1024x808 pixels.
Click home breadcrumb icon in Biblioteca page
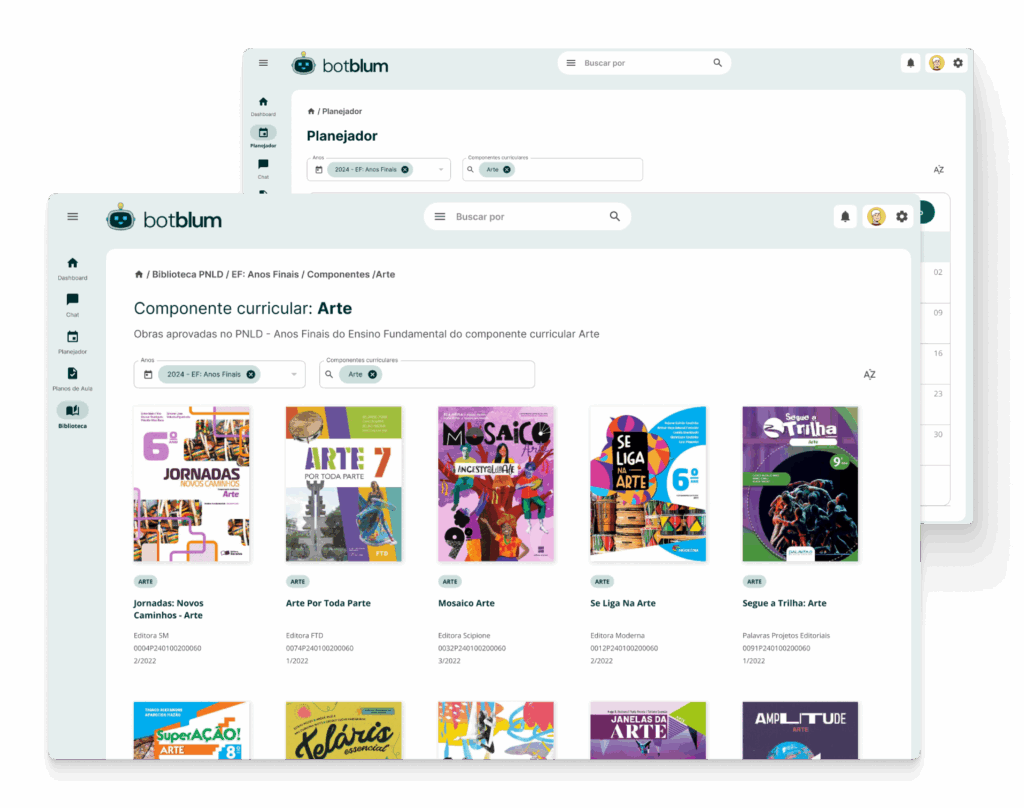point(138,274)
